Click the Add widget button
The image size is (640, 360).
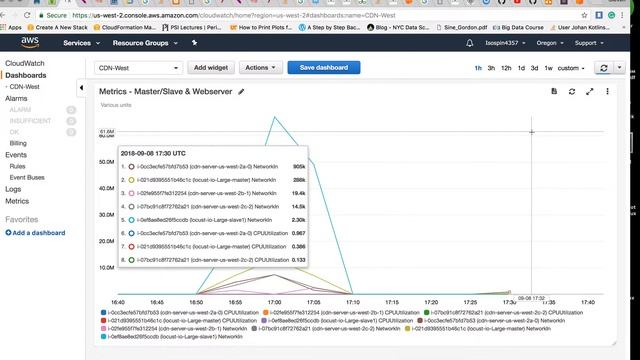pos(211,68)
